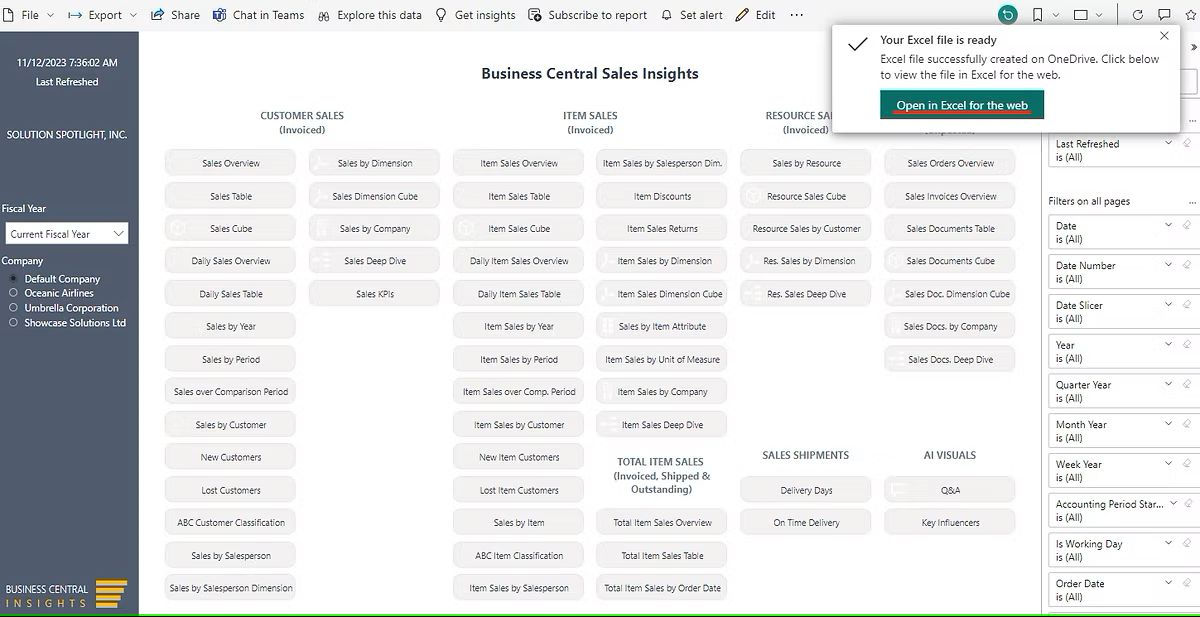
Task: Expand the Bookmarks dropdown chevron
Action: click(1057, 15)
